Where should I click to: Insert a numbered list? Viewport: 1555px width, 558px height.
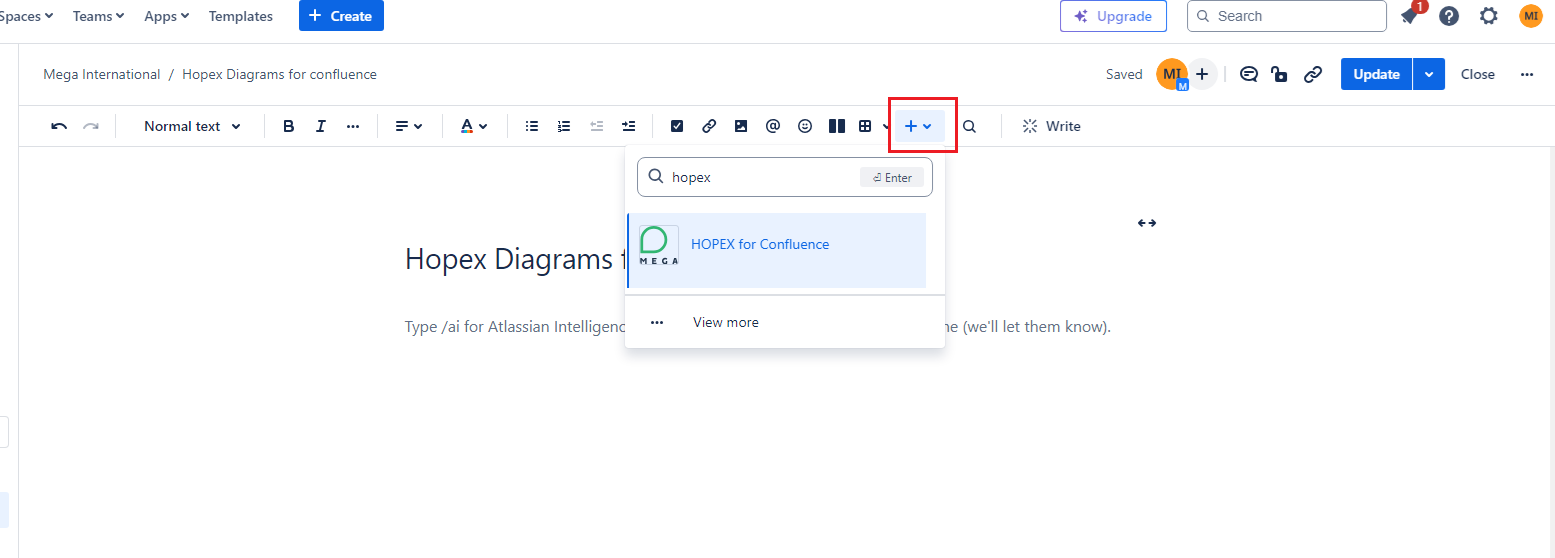click(x=564, y=126)
